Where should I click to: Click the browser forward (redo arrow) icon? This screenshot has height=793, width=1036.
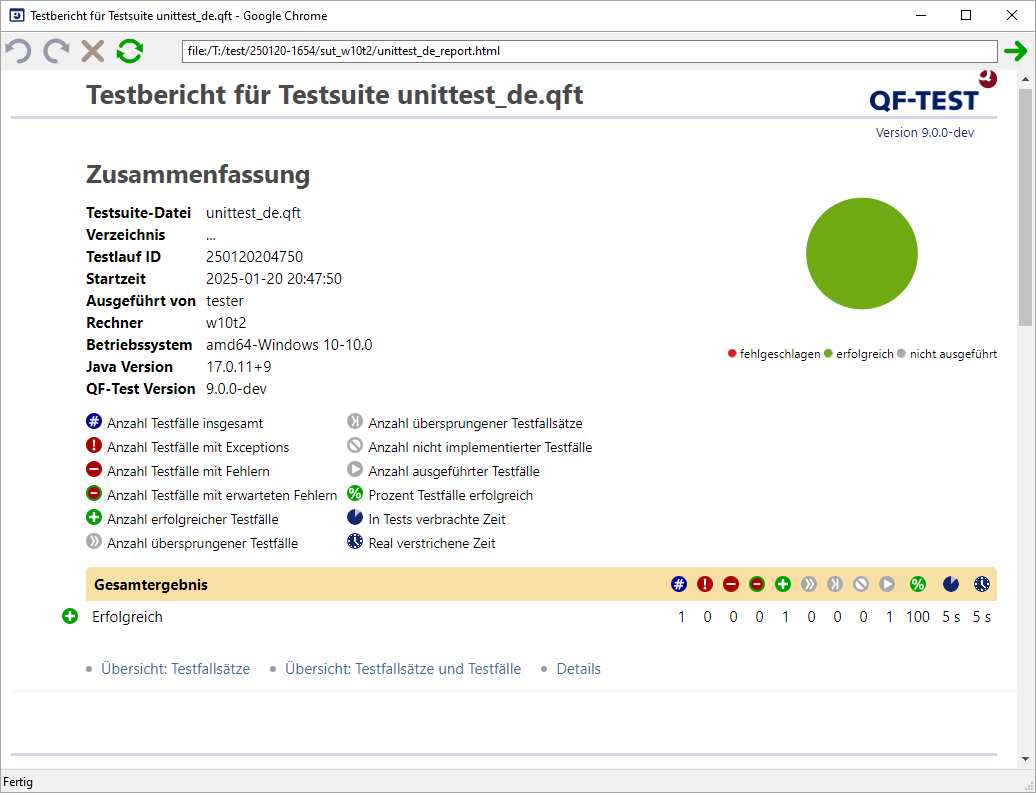click(x=56, y=51)
